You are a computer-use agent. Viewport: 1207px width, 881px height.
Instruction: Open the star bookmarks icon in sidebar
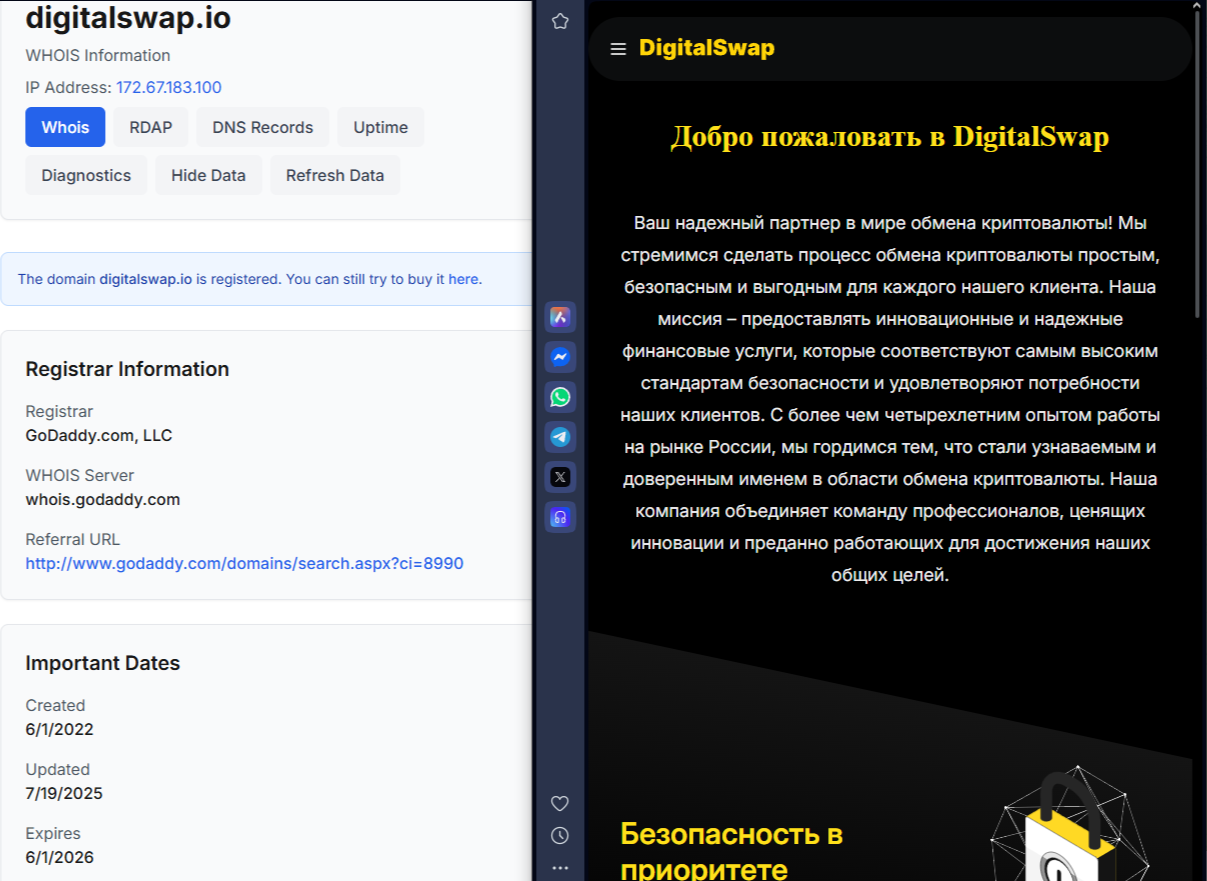point(560,21)
